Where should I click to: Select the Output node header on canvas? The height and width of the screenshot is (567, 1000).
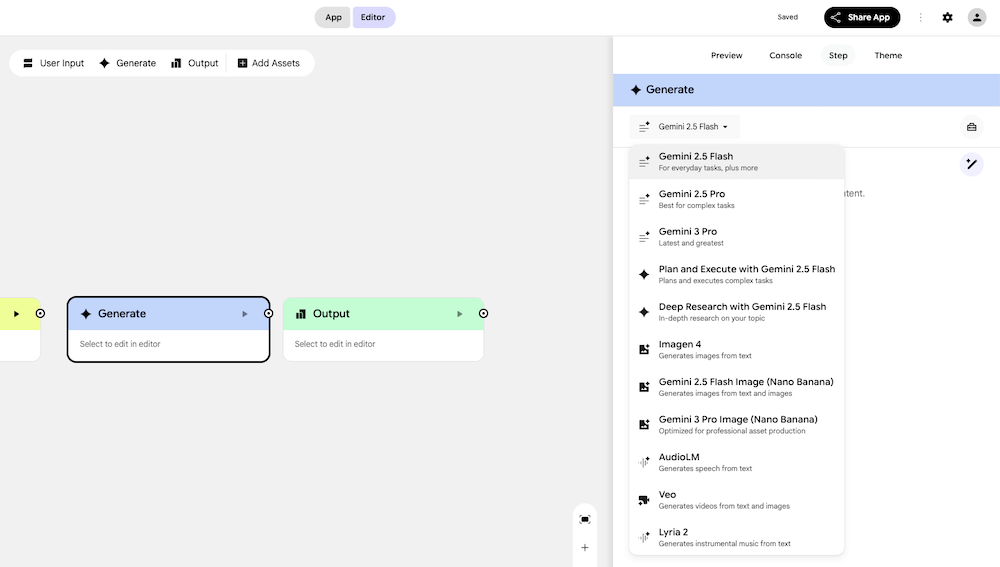coord(383,314)
